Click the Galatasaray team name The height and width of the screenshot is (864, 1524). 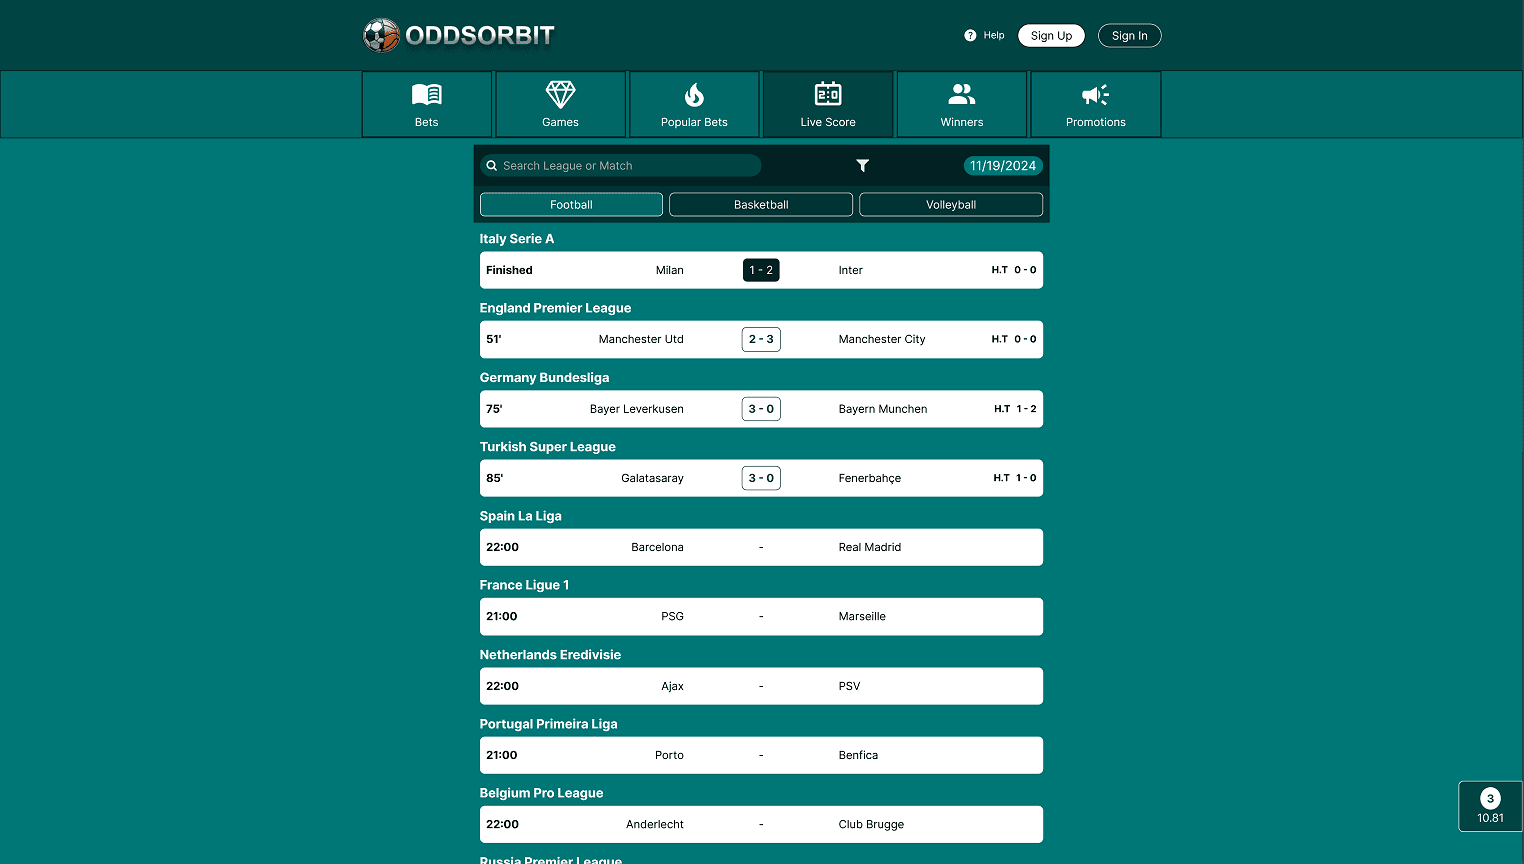pos(652,478)
